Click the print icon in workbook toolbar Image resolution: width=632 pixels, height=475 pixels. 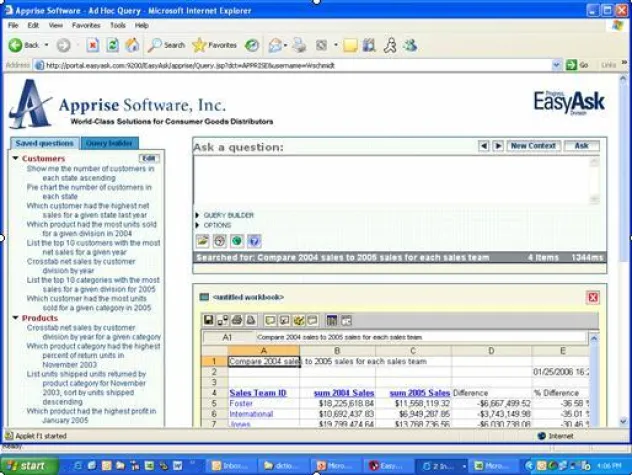237,320
